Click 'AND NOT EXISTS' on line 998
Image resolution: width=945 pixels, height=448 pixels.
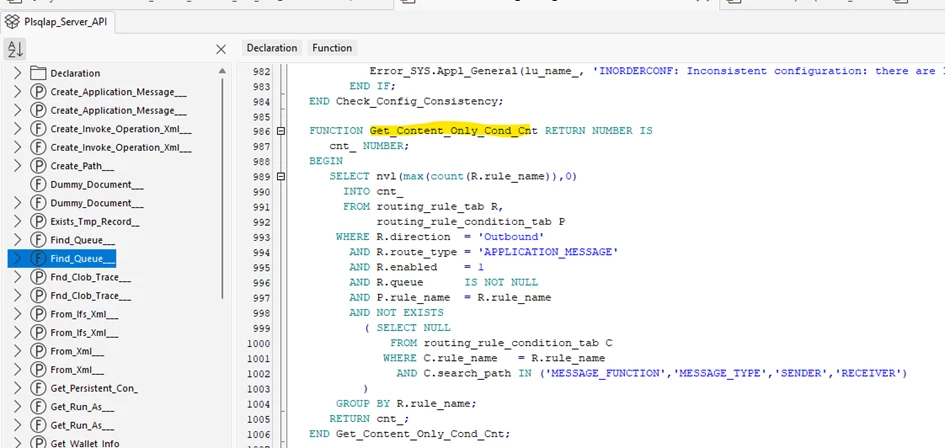tap(396, 312)
